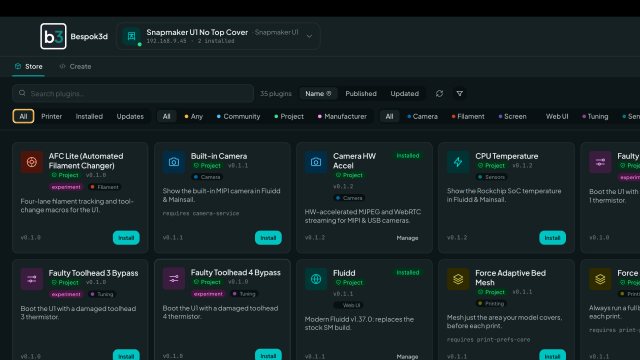Select All in the category filter group
The image size is (640, 360).
coord(389,116)
